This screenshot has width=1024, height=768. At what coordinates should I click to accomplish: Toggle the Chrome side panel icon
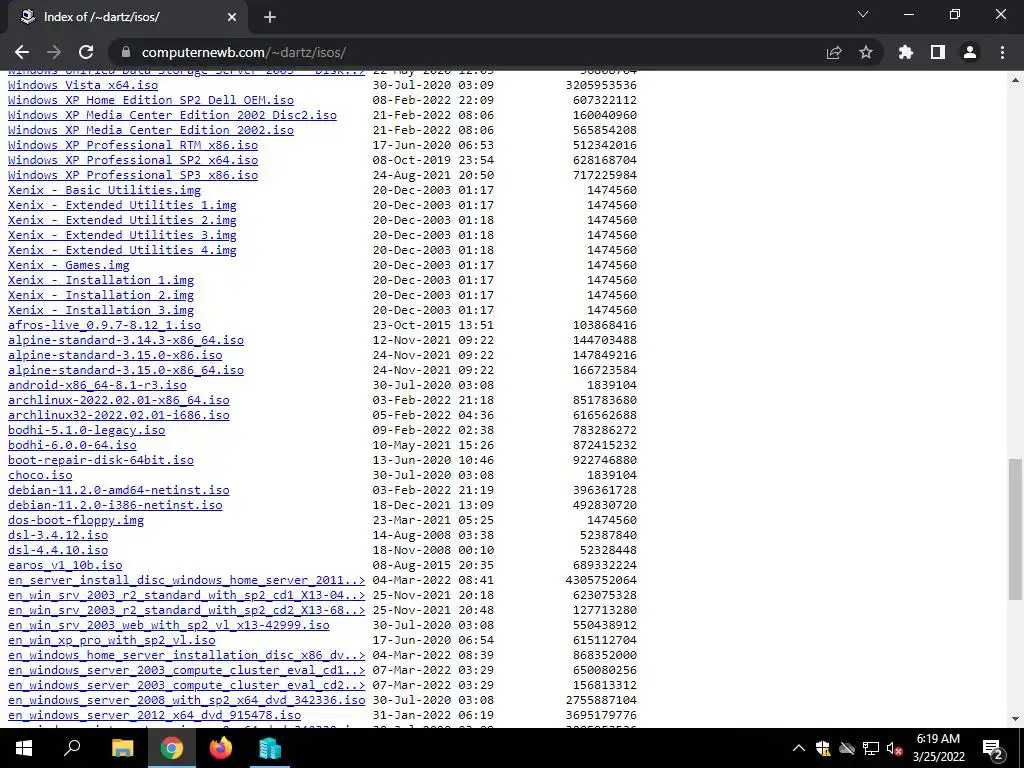coord(938,52)
